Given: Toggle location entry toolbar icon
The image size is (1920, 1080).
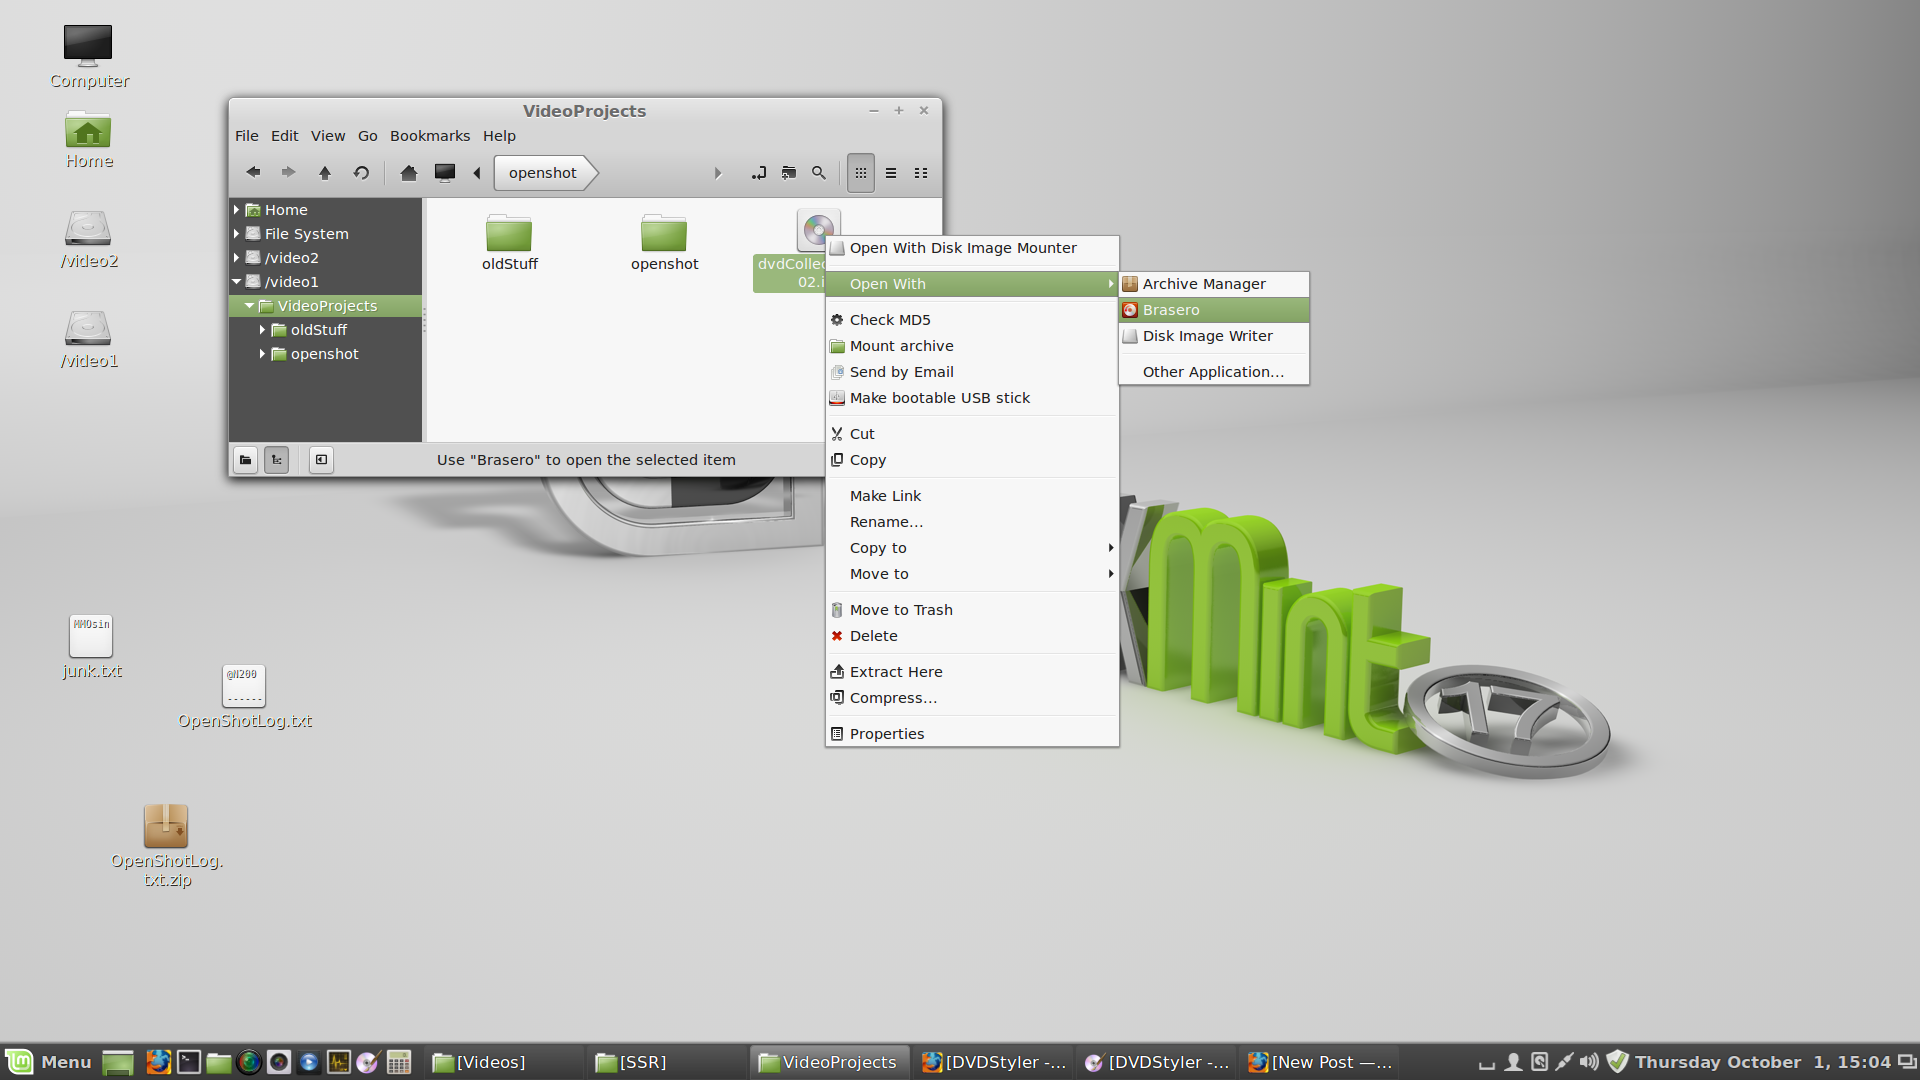Looking at the screenshot, I should pos(759,173).
